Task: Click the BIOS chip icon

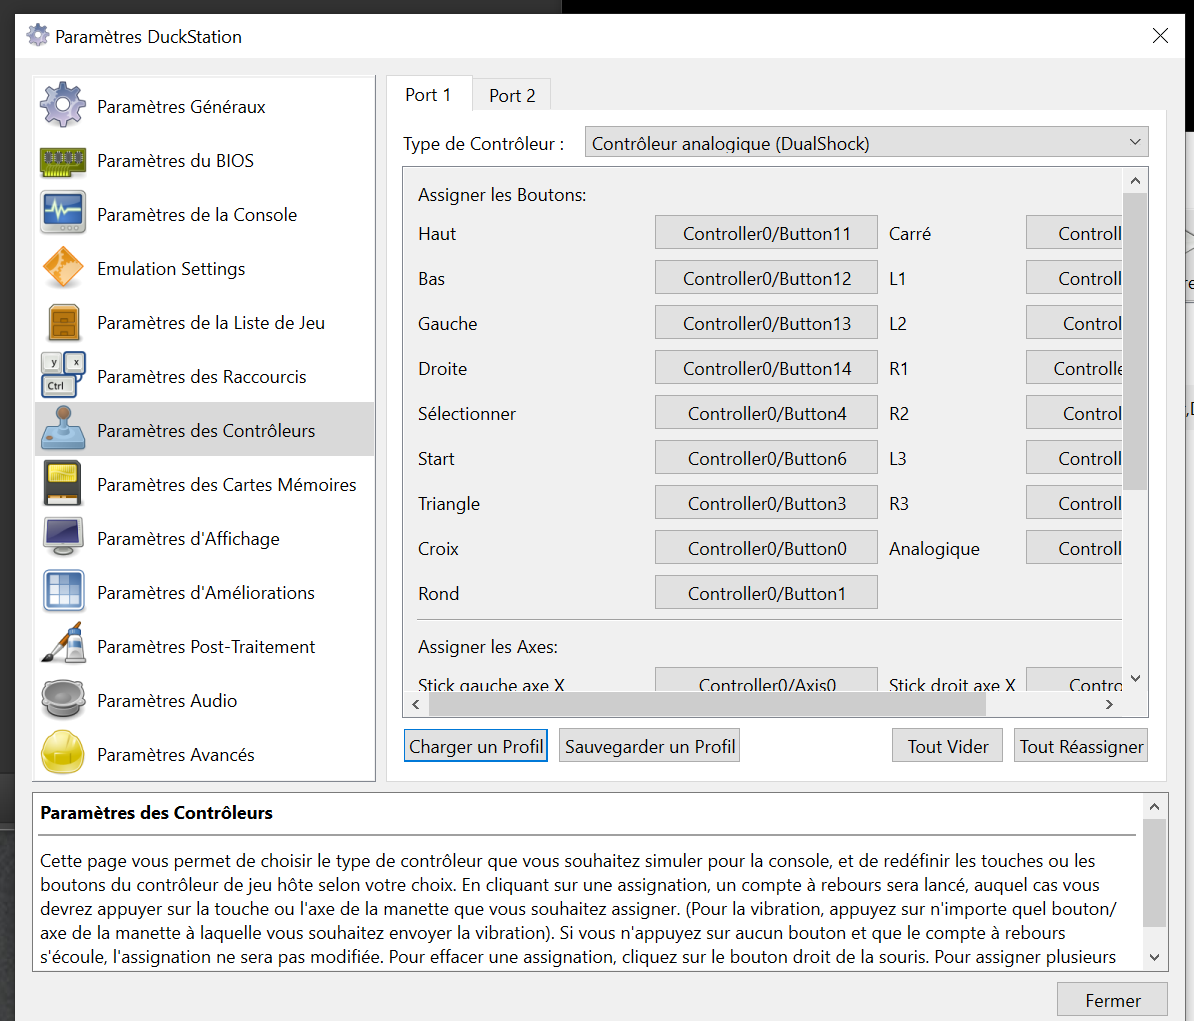Action: (63, 160)
